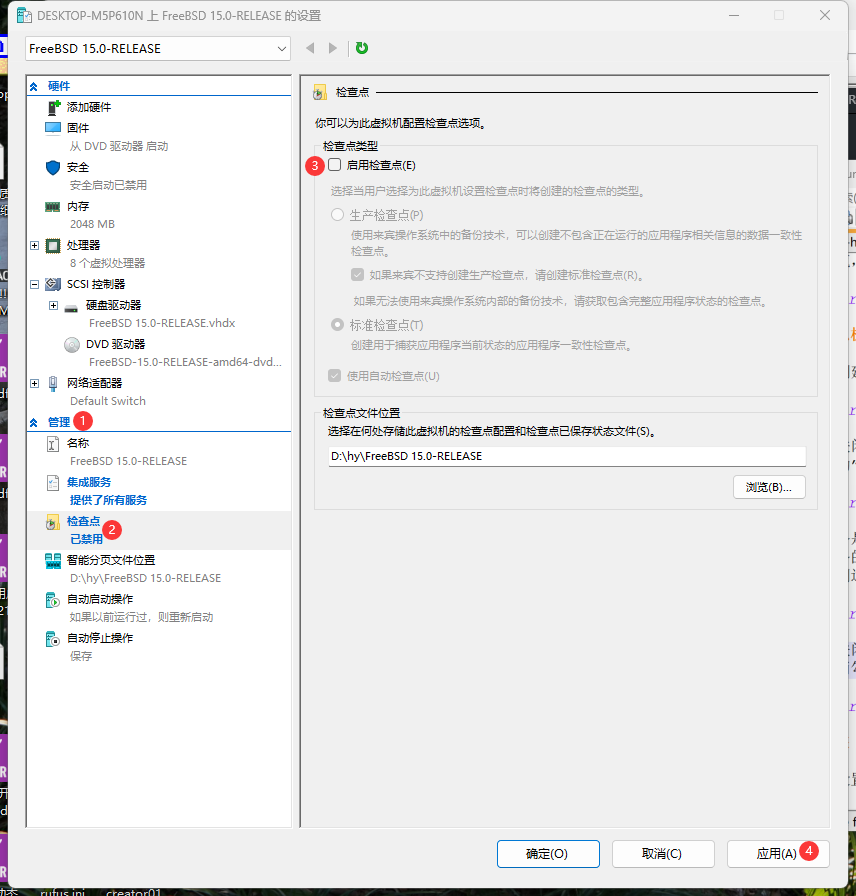Click '8 个虚拟处理器' text

tap(107, 263)
